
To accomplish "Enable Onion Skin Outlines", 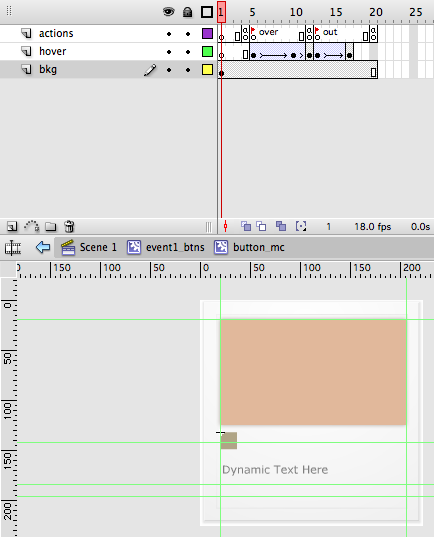I will [x=261, y=226].
